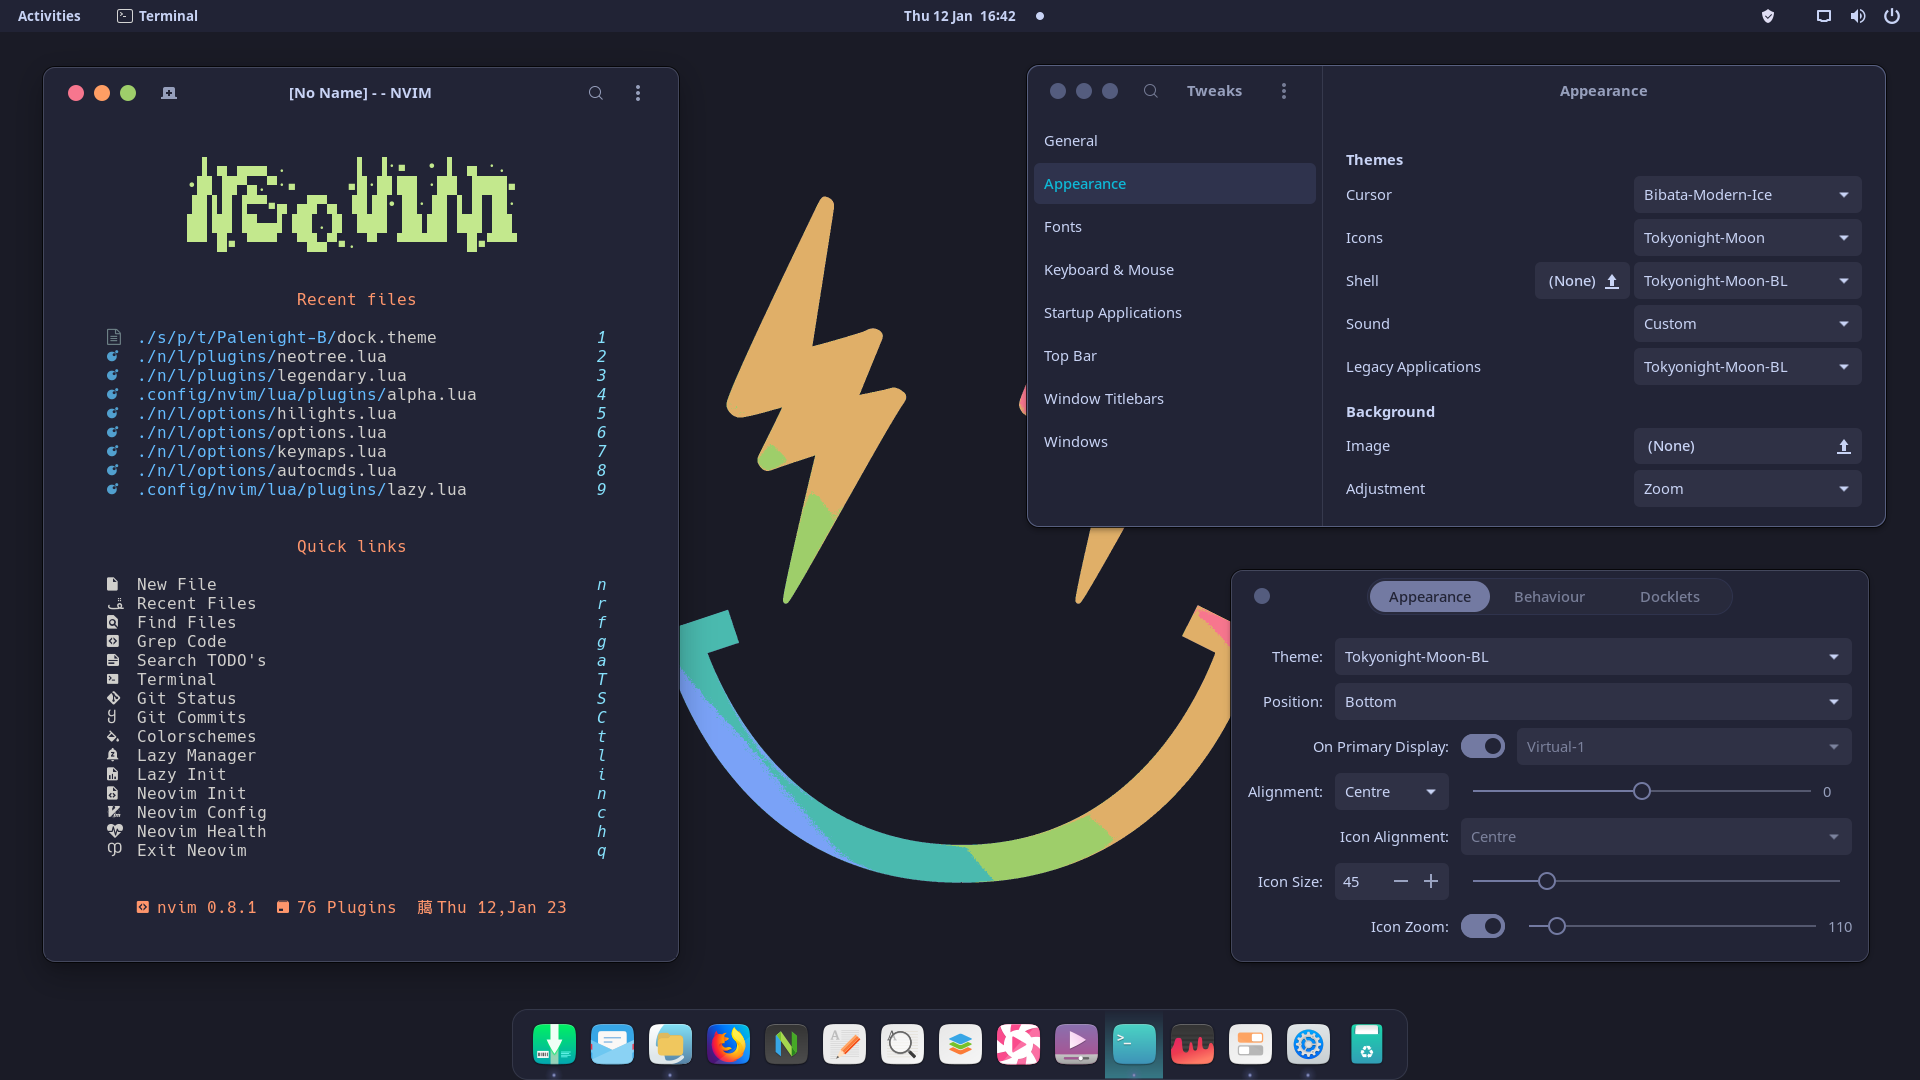The width and height of the screenshot is (1920, 1080).
Task: Adjust the Icon Zoom slider
Action: click(x=1672, y=927)
